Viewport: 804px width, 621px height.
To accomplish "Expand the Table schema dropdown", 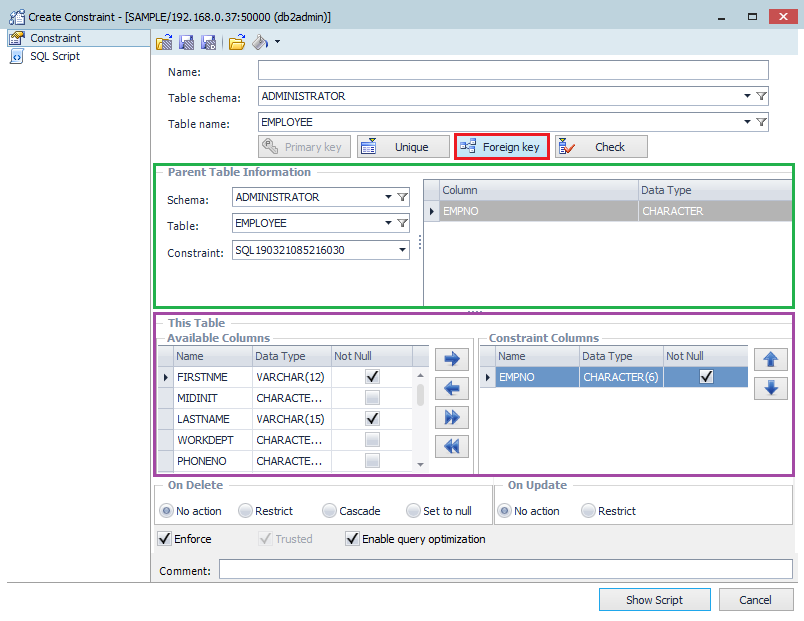I will pyautogui.click(x=747, y=96).
